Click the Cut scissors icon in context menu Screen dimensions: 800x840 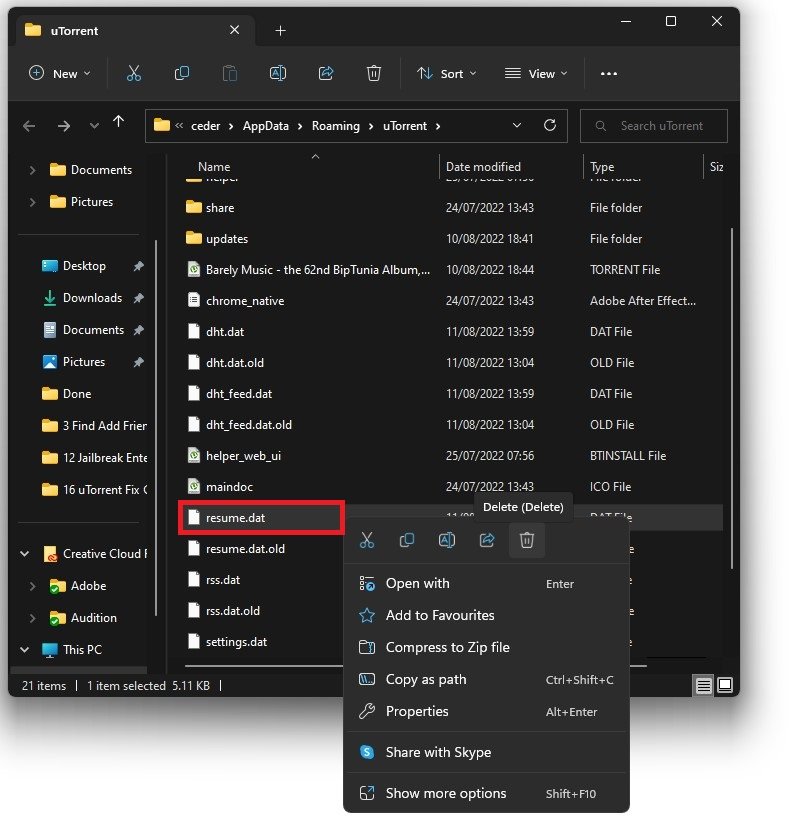pyautogui.click(x=367, y=541)
